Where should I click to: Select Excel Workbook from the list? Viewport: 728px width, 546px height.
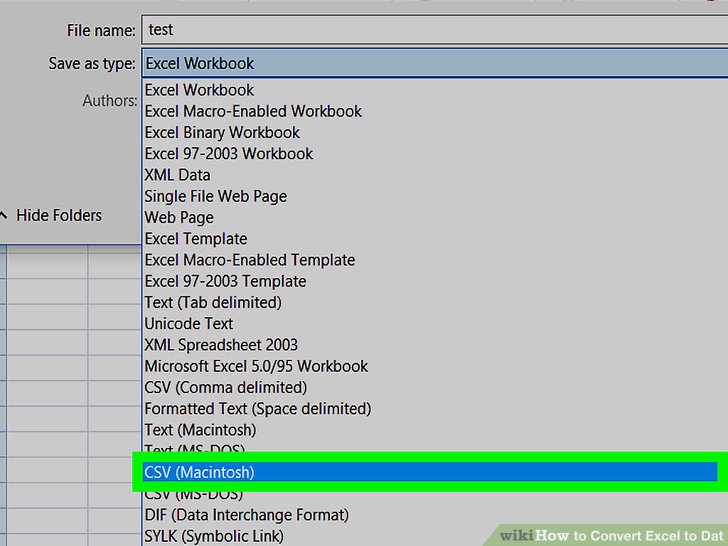coord(199,90)
